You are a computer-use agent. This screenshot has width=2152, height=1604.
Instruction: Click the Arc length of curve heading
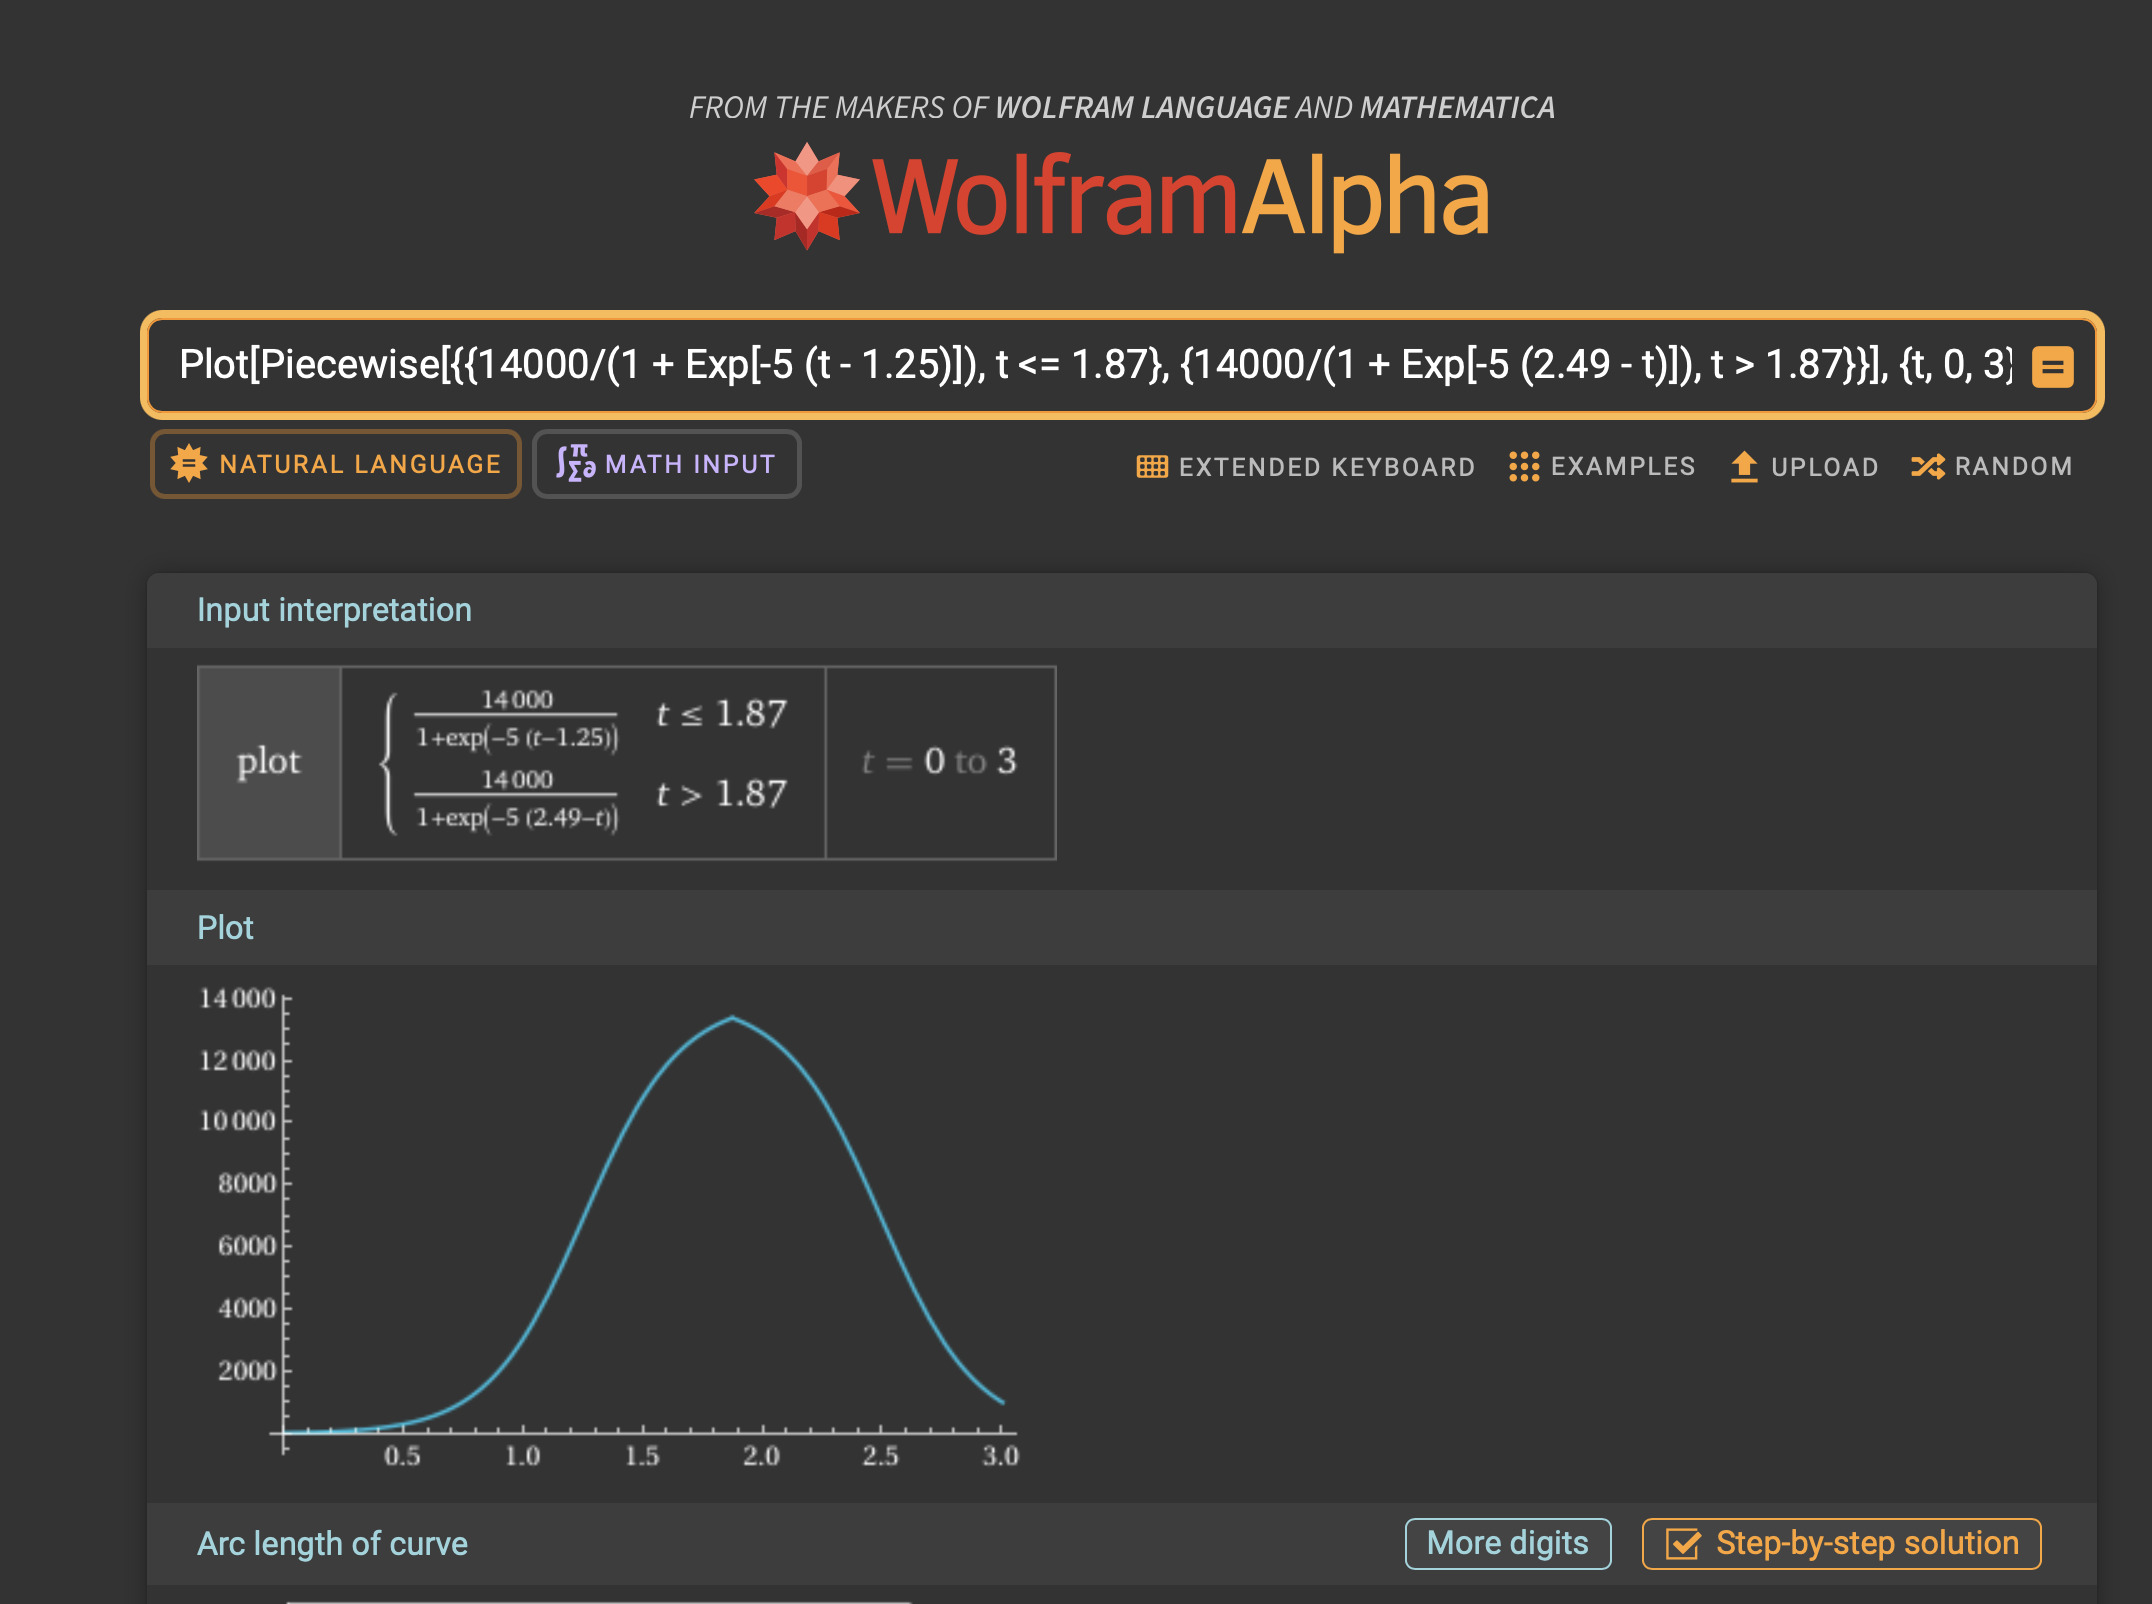click(x=332, y=1543)
